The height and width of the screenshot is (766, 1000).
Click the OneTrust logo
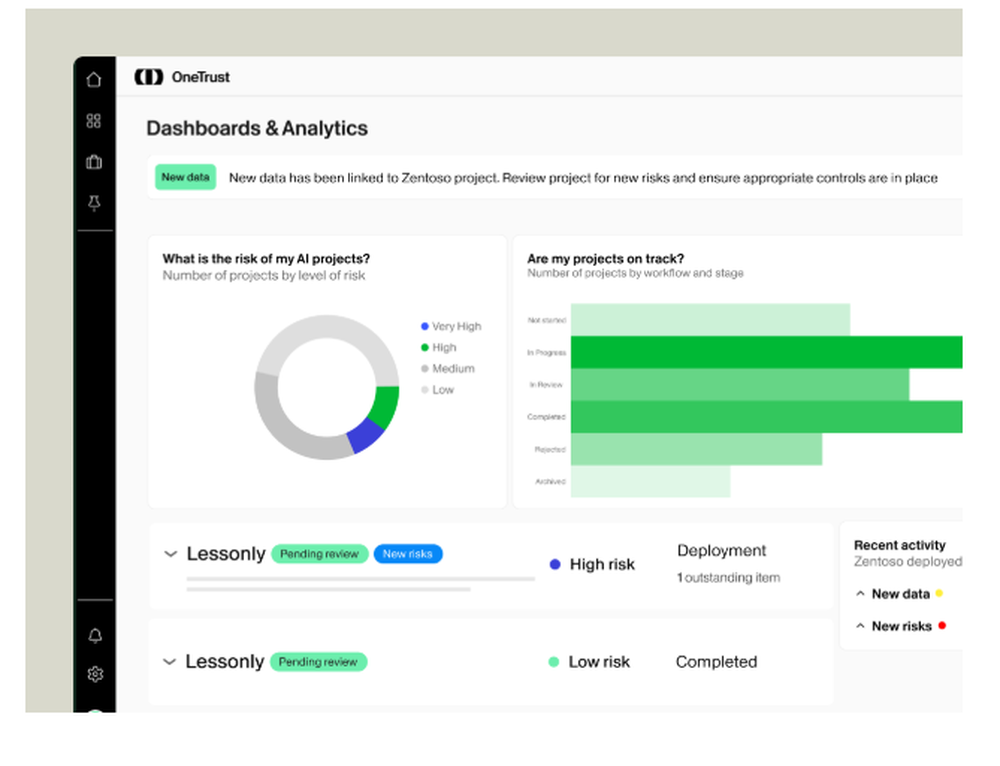[182, 77]
